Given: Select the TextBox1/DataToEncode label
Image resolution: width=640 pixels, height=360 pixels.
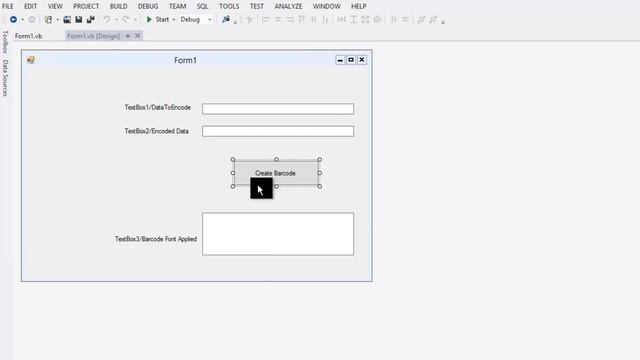Looking at the screenshot, I should tap(158, 107).
